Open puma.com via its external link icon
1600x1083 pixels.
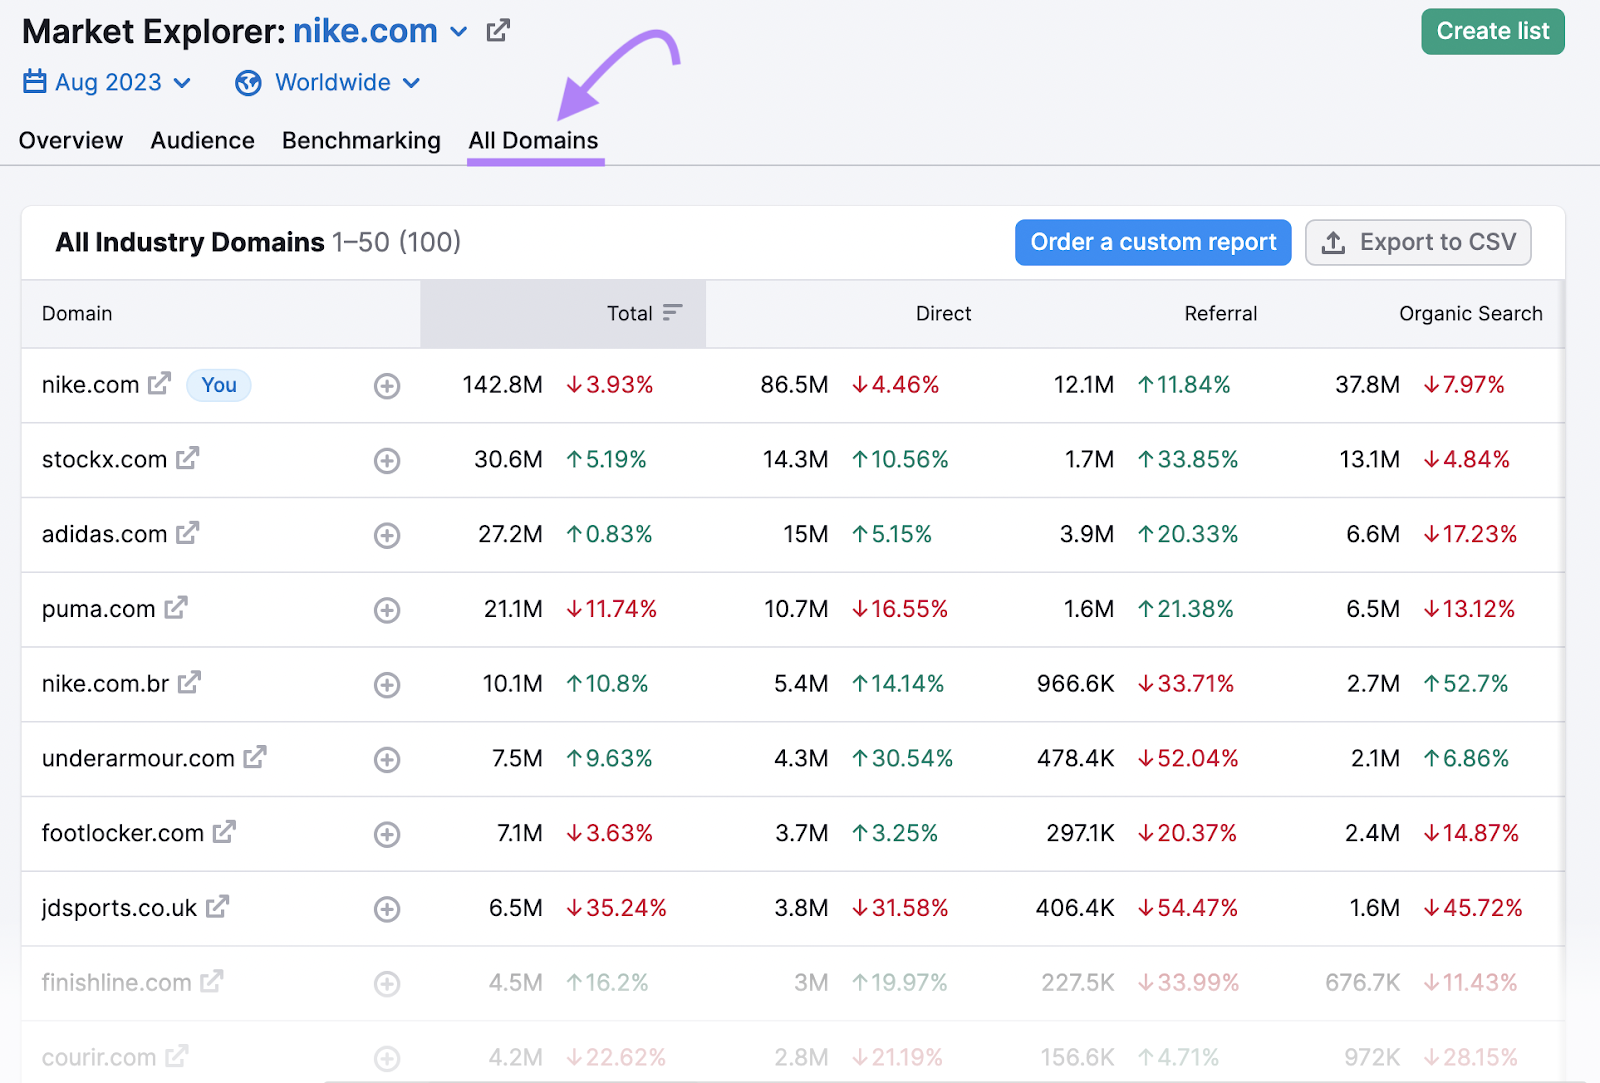174,607
